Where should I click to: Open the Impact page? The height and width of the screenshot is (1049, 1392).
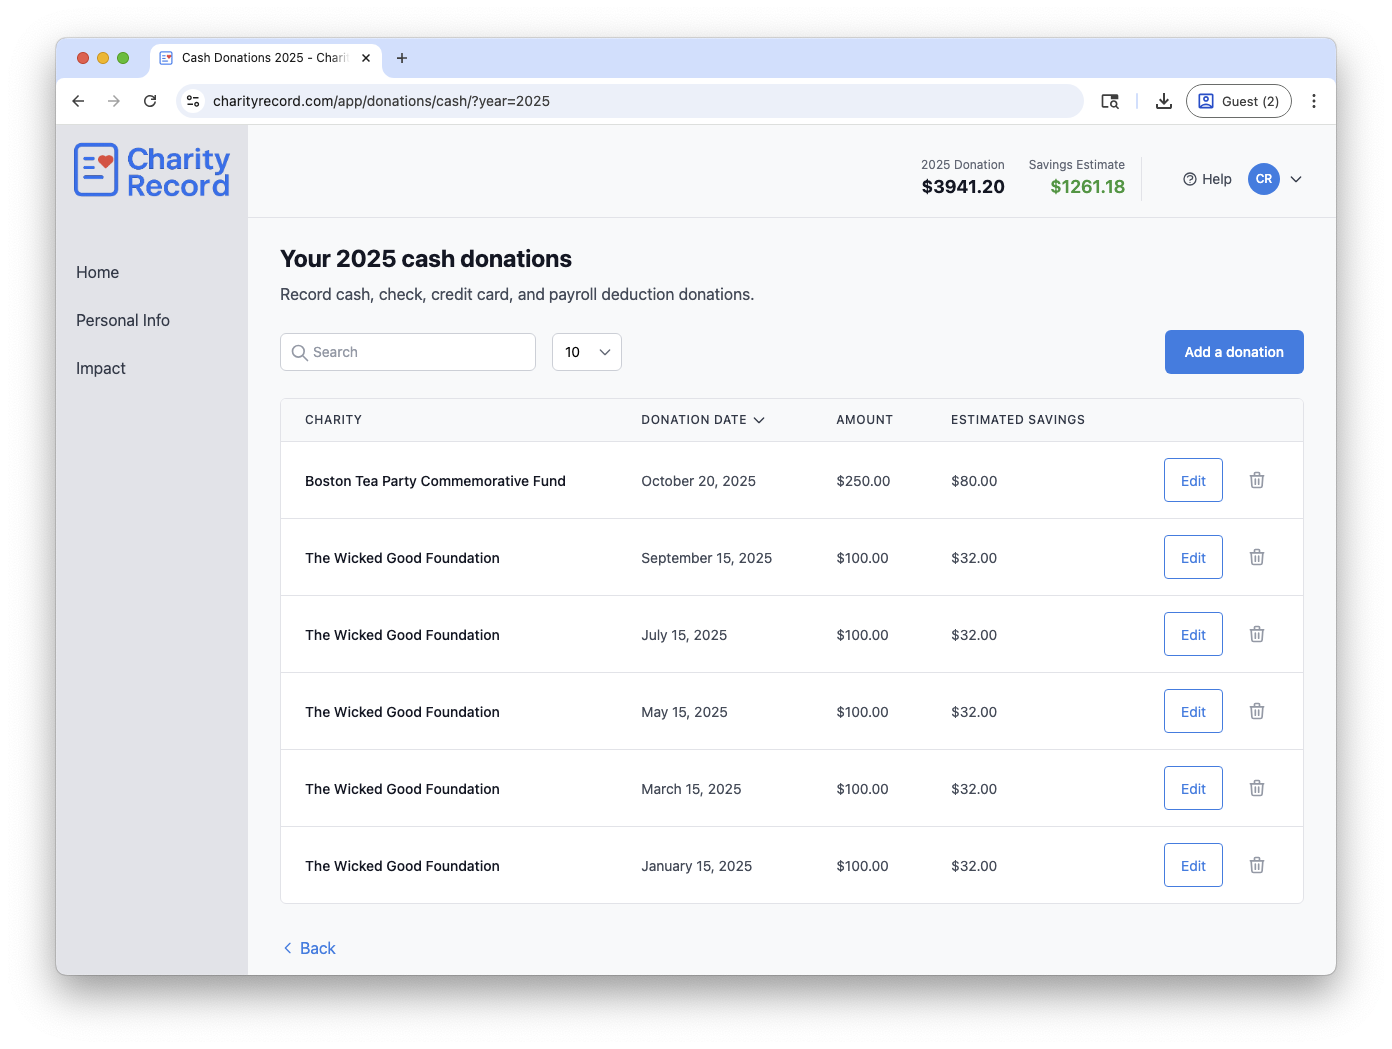point(100,368)
